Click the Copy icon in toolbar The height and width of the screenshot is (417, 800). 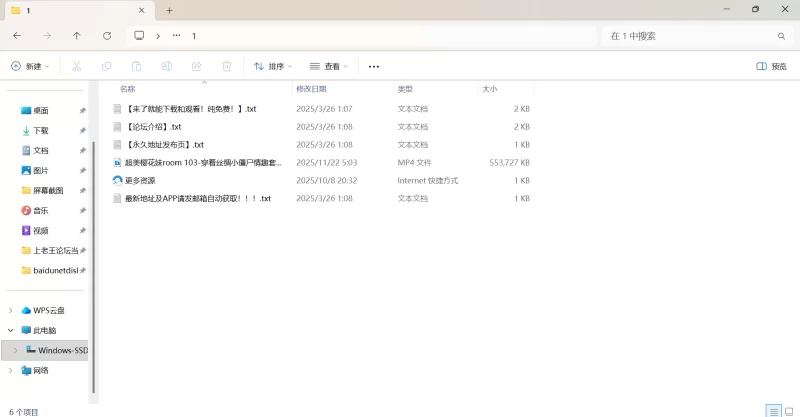pyautogui.click(x=106, y=66)
